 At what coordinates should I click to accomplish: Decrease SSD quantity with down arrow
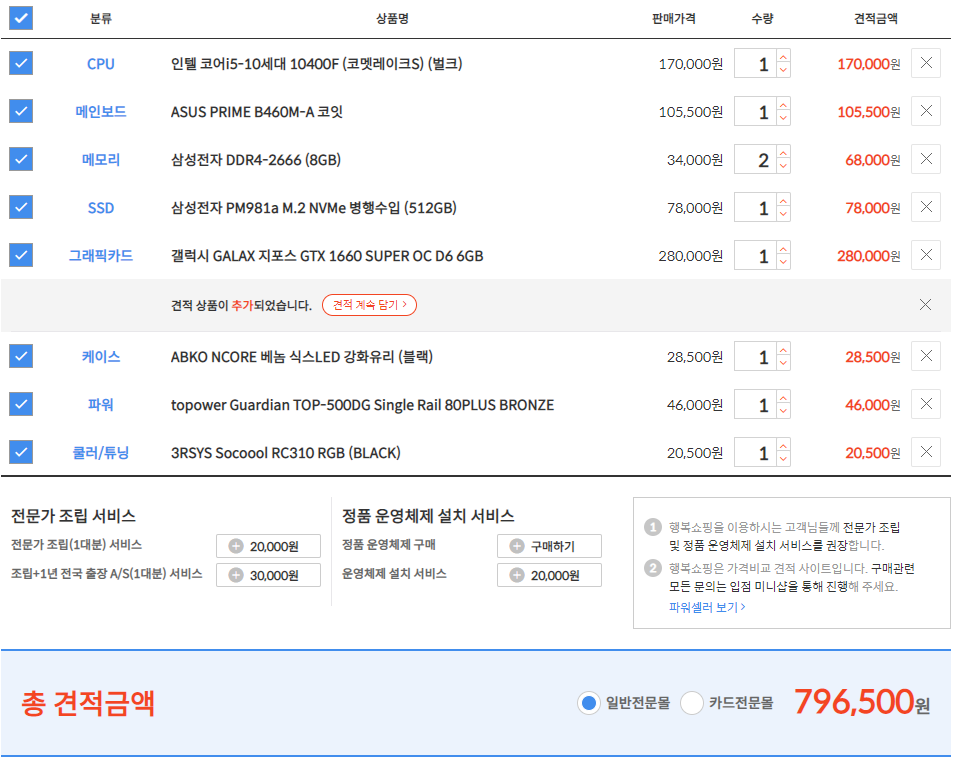(x=783, y=215)
